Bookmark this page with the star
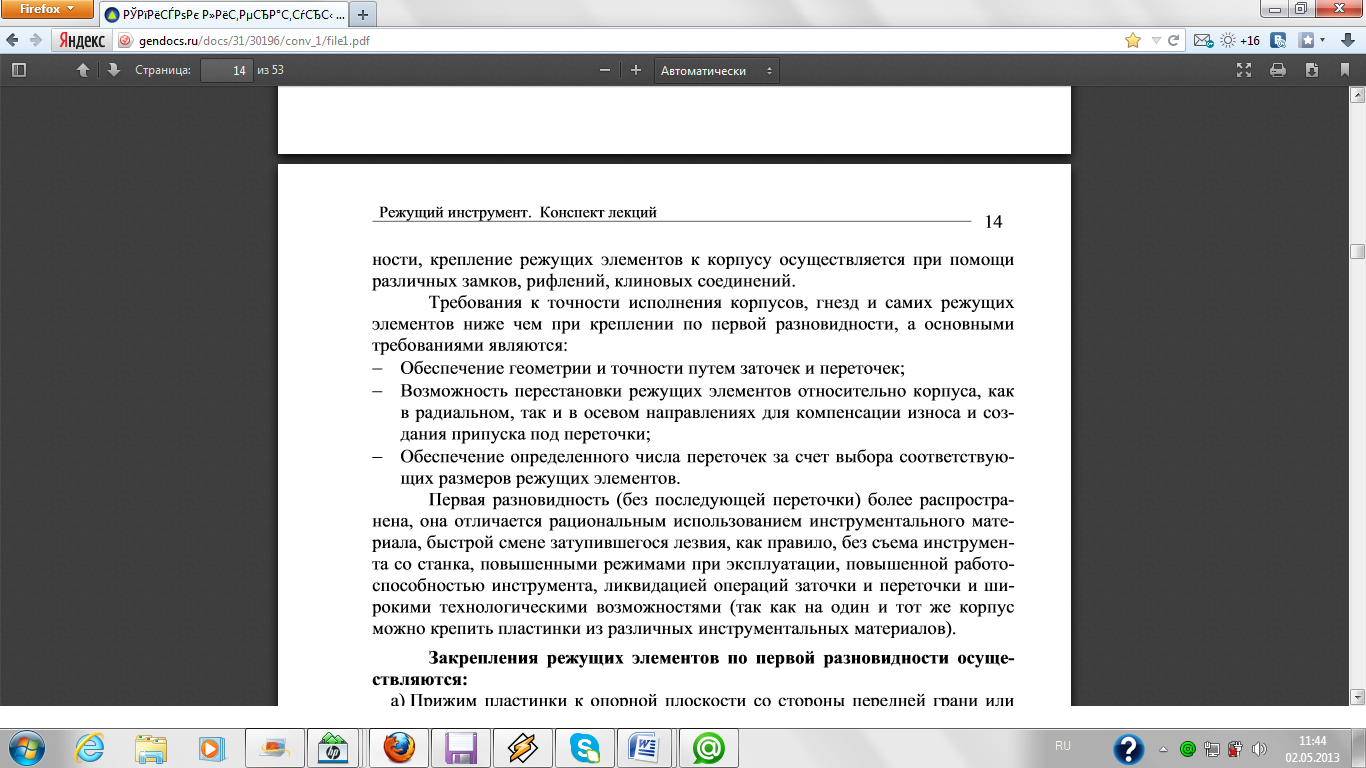Viewport: 1366px width, 768px height. pyautogui.click(x=1132, y=41)
